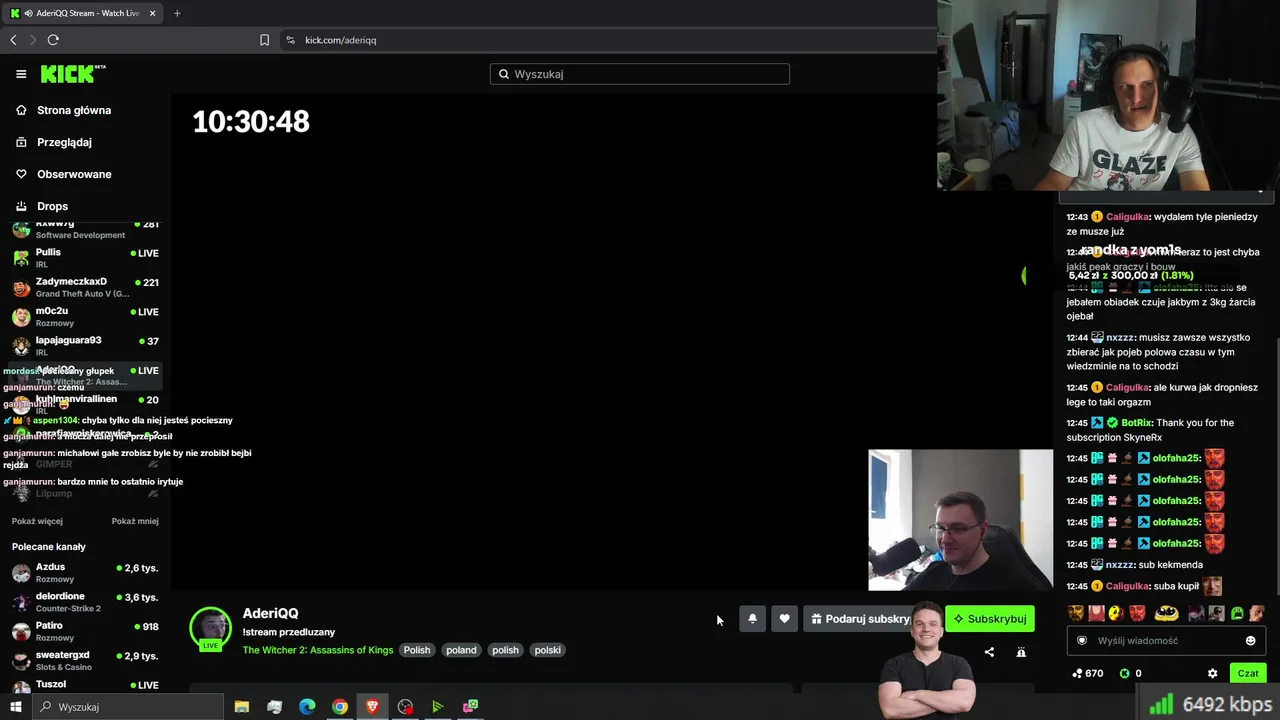Click the green Kicks balance icon
The width and height of the screenshot is (1280, 720).
pyautogui.click(x=1124, y=674)
